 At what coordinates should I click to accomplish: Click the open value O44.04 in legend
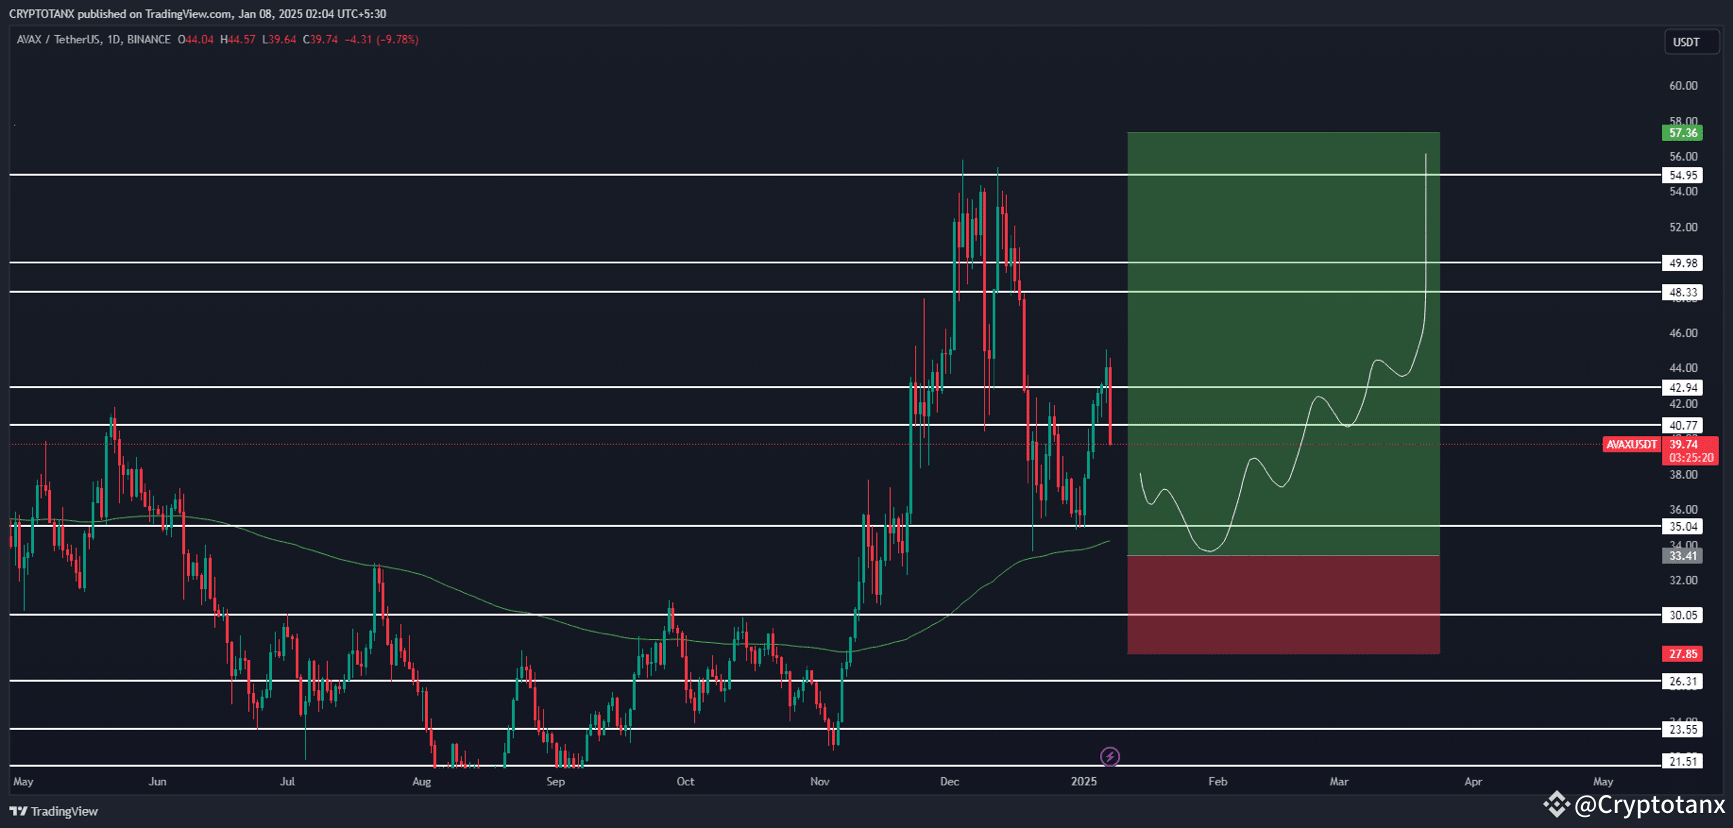195,40
